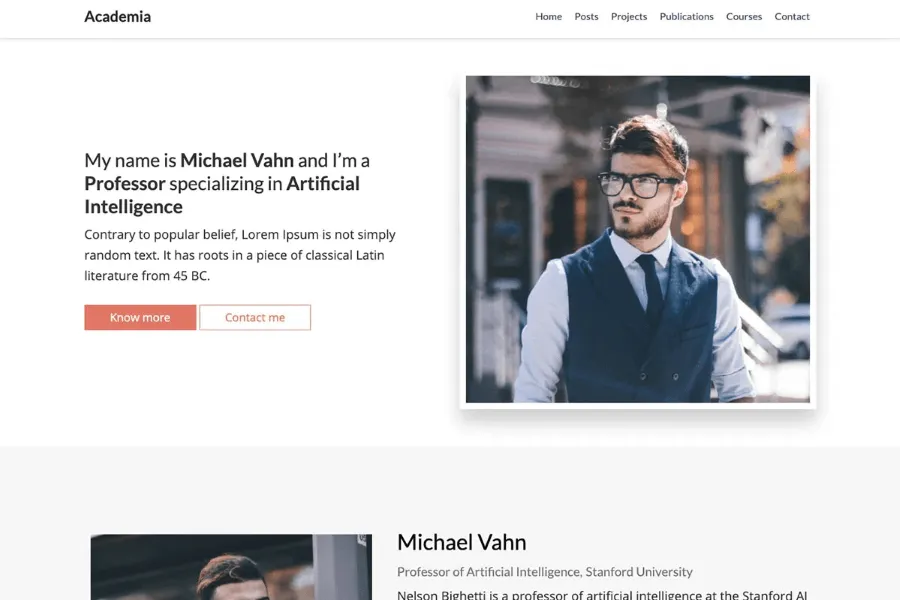
Task: Open the Courses nav link
Action: 744,17
